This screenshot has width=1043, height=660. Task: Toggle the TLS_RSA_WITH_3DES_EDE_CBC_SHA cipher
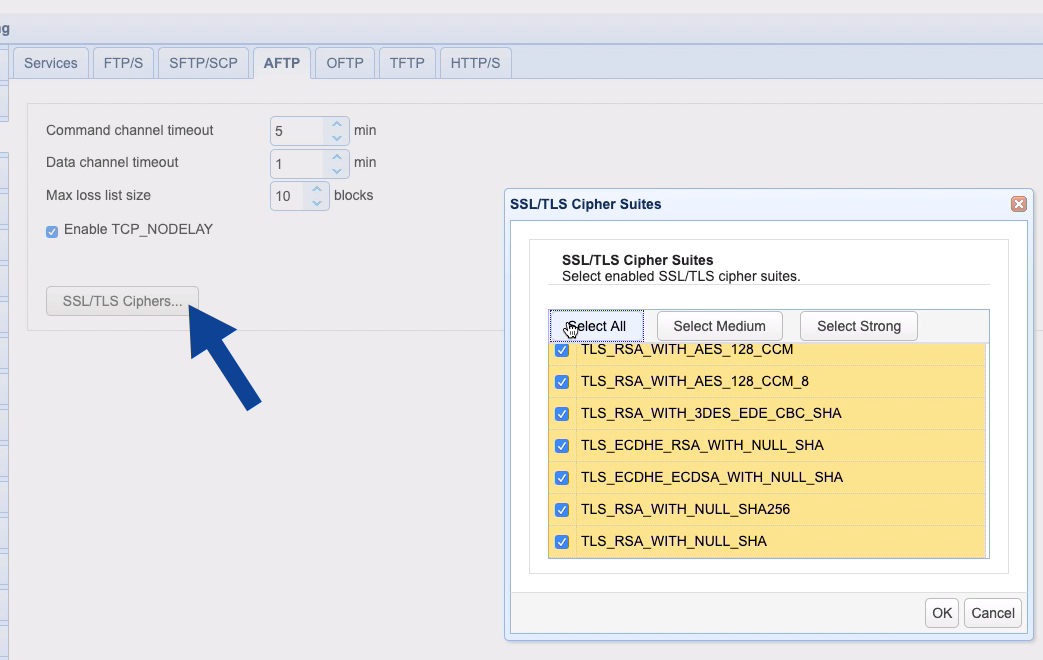(x=562, y=413)
